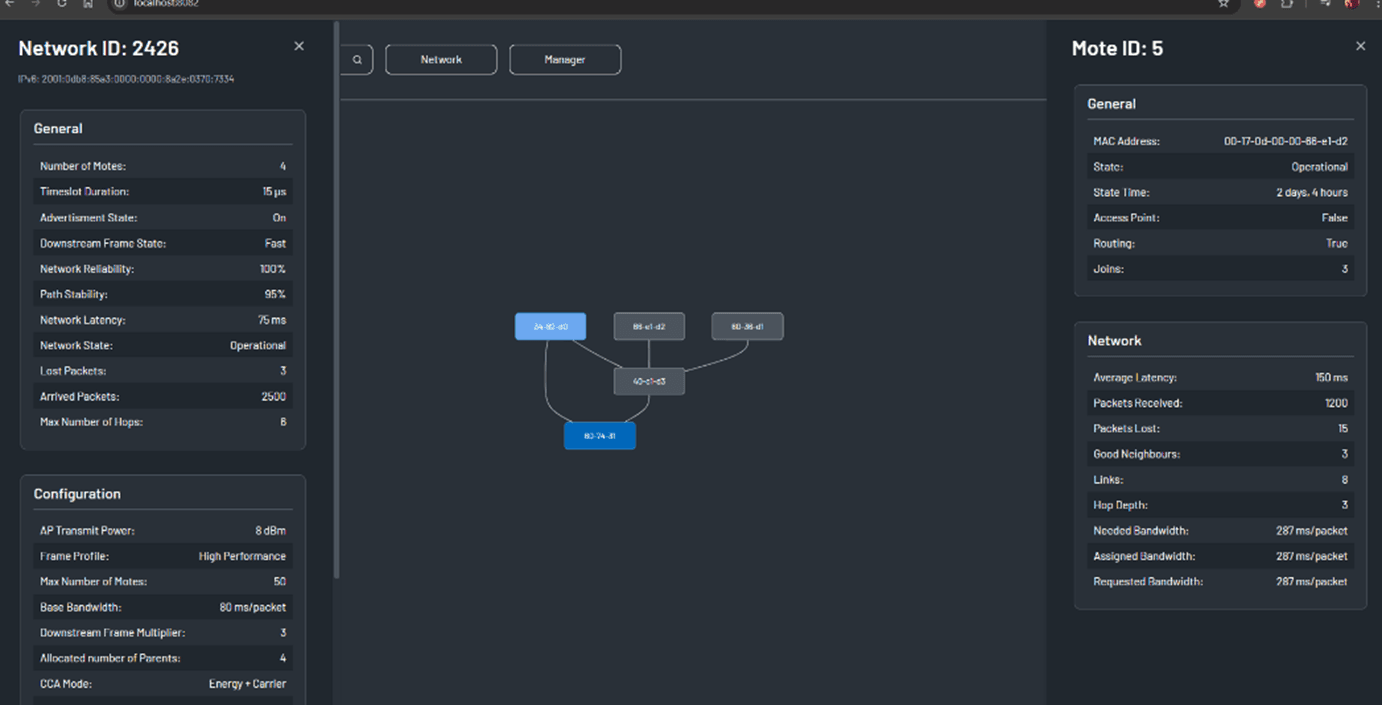
Task: Click the left panel vertical scrollbar
Action: point(336,300)
